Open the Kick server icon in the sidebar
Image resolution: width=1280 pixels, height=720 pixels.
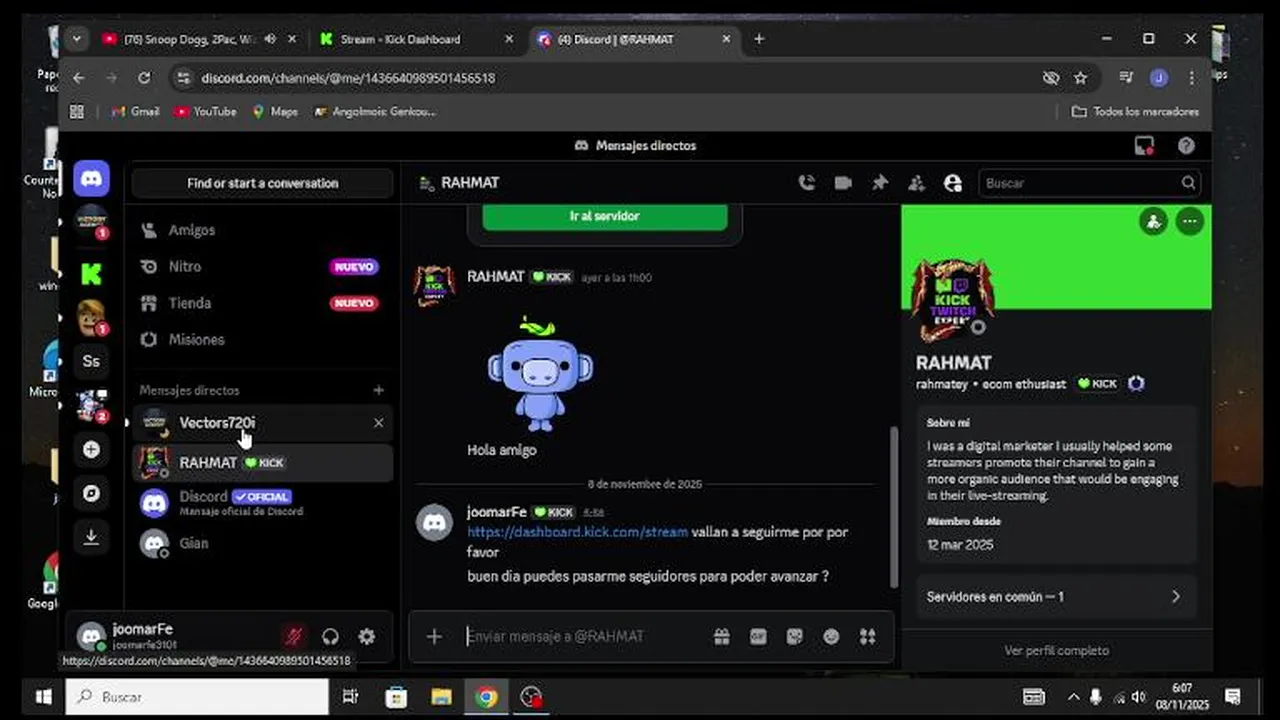click(91, 273)
